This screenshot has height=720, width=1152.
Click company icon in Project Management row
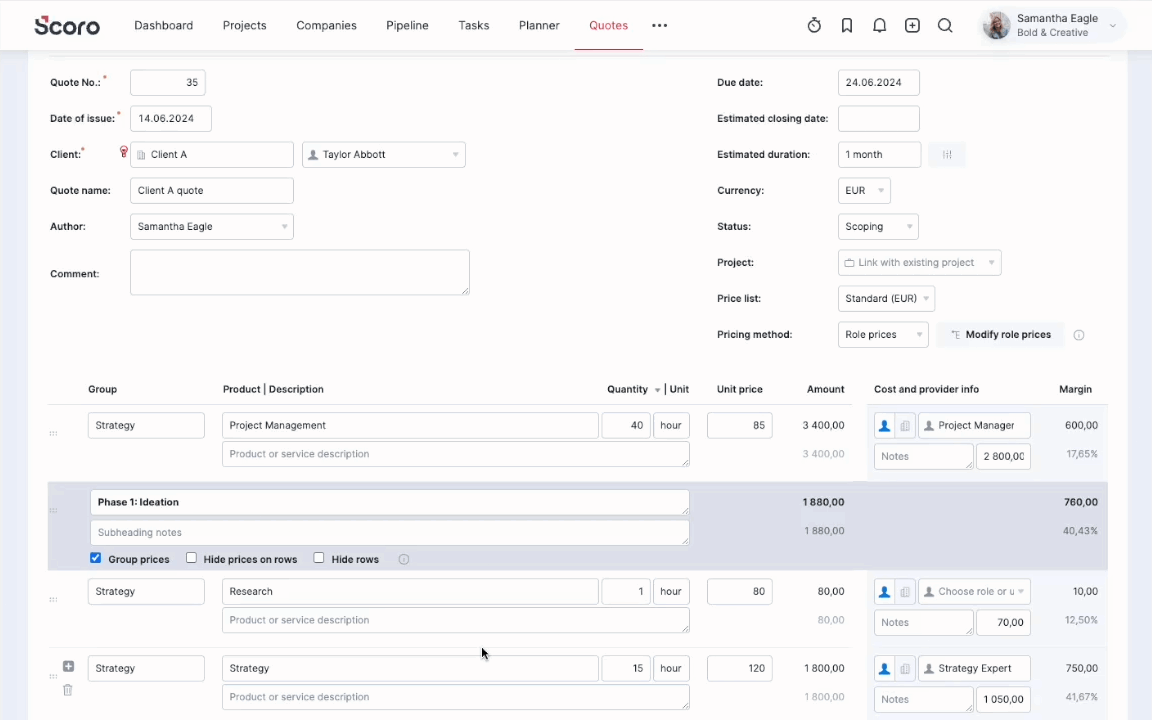click(x=905, y=425)
